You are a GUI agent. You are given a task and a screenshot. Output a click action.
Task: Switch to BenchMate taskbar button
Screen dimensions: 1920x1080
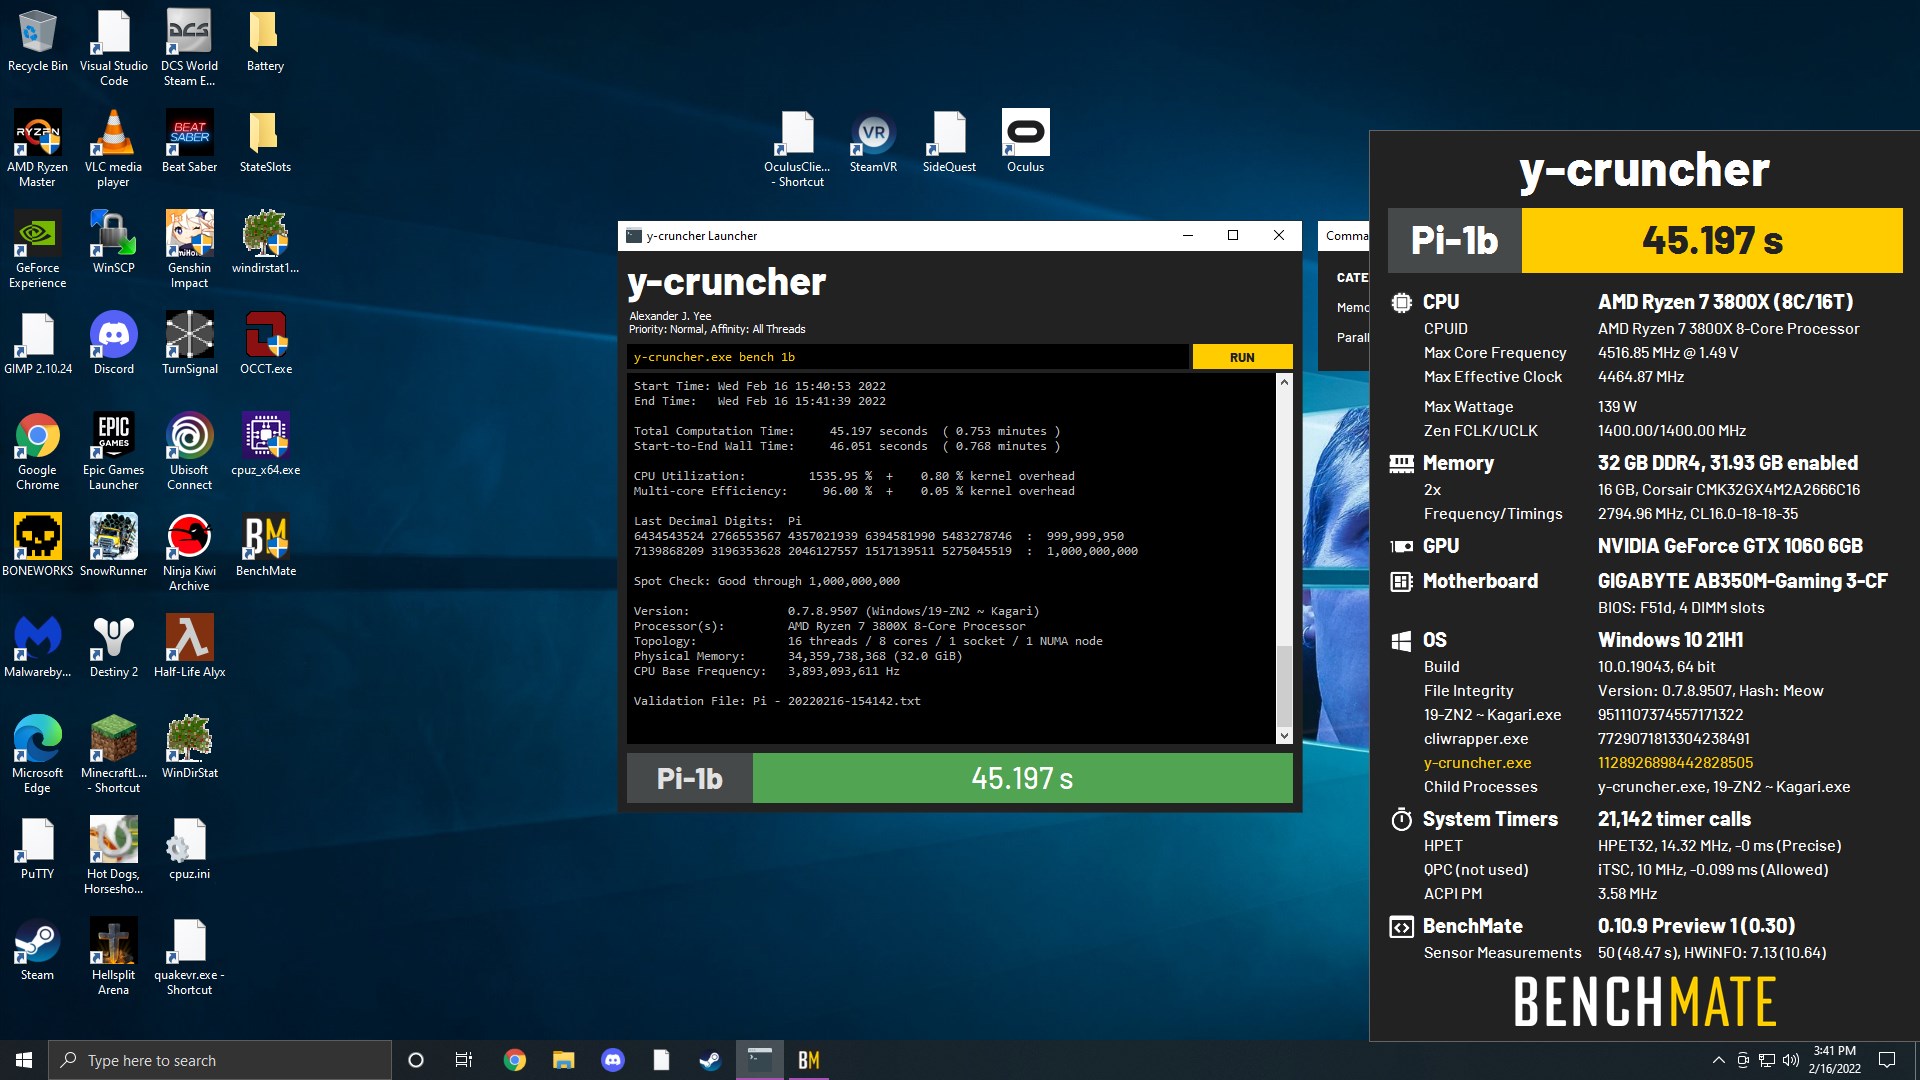(808, 1060)
